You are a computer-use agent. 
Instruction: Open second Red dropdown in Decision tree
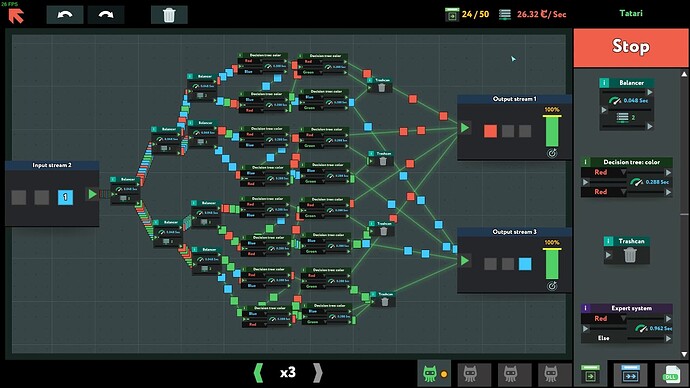pos(604,192)
